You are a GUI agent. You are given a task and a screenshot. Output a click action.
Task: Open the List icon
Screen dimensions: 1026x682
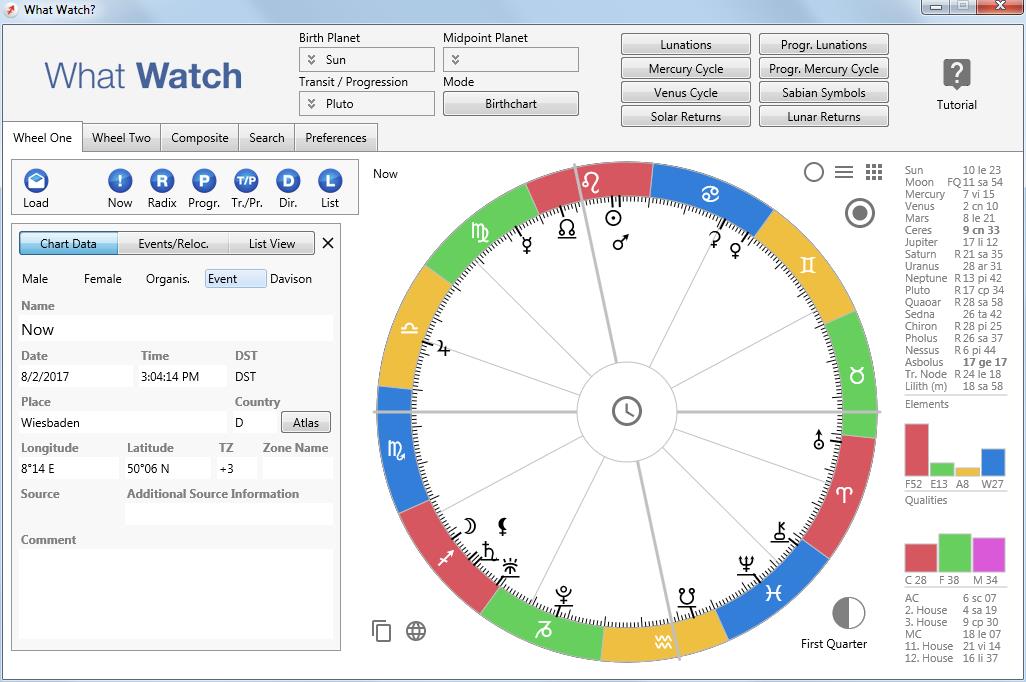point(330,181)
